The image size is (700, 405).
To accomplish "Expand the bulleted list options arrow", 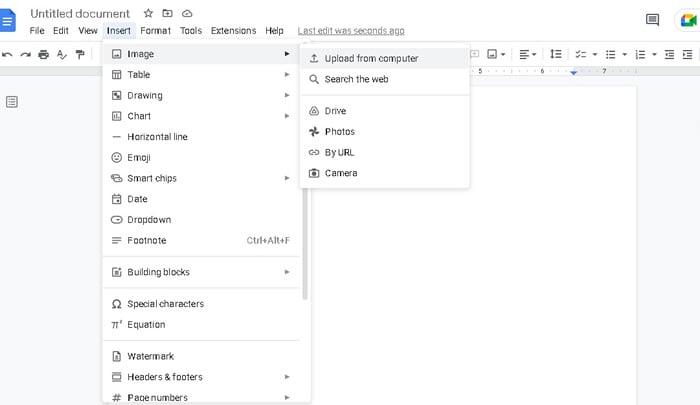I will tap(625, 54).
